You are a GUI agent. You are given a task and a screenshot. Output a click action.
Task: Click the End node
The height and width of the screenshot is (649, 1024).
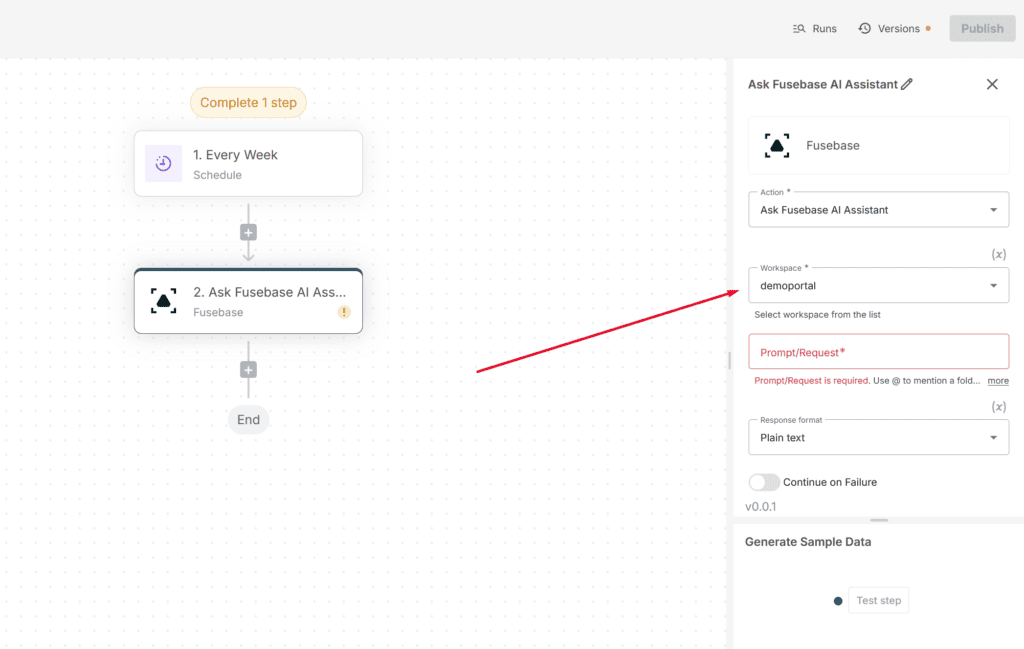tap(248, 420)
